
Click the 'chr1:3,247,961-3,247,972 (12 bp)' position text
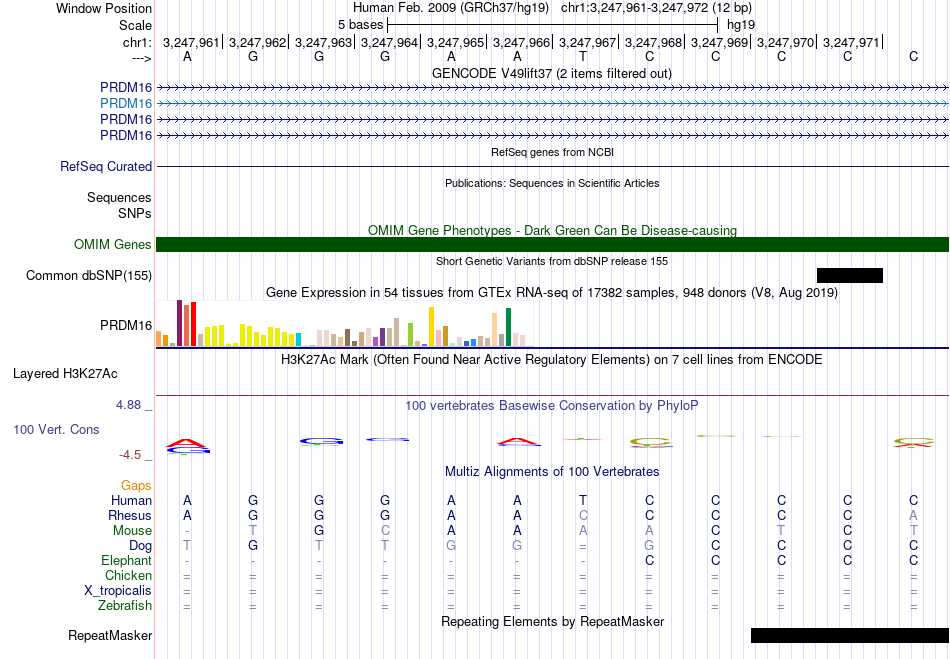pyautogui.click(x=657, y=8)
